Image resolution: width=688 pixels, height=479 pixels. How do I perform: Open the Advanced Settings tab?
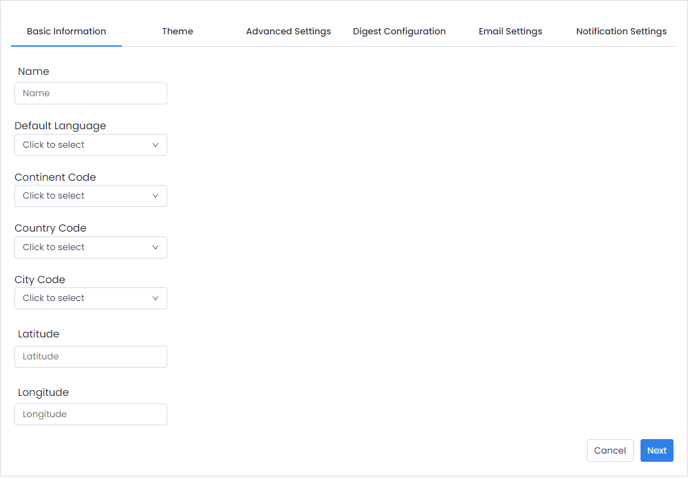[x=288, y=31]
